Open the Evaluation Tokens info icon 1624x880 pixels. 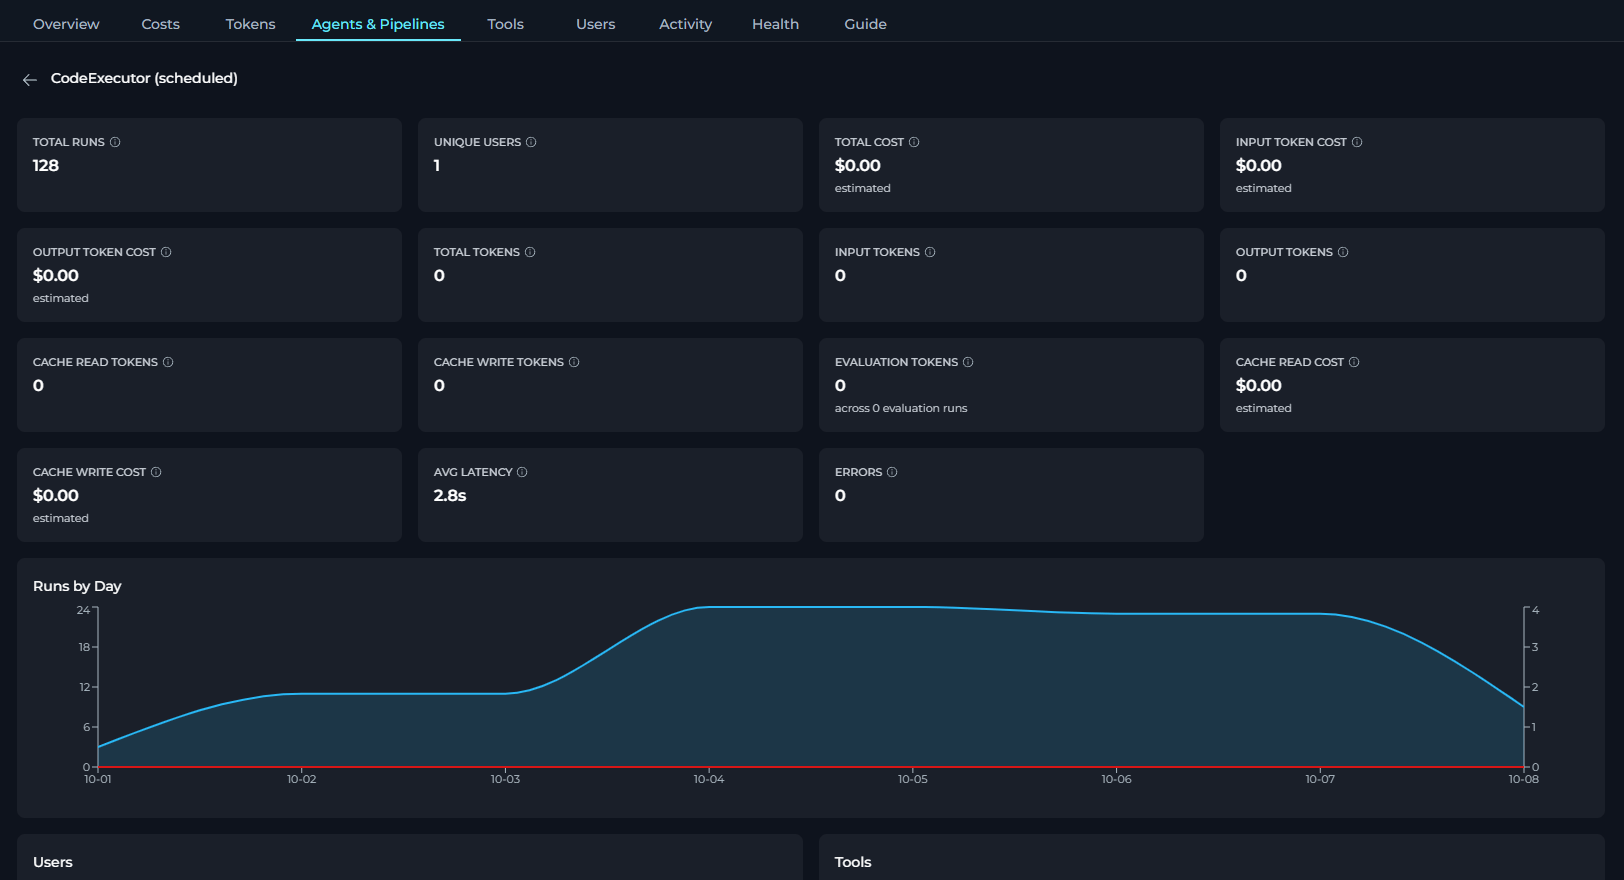(x=968, y=362)
